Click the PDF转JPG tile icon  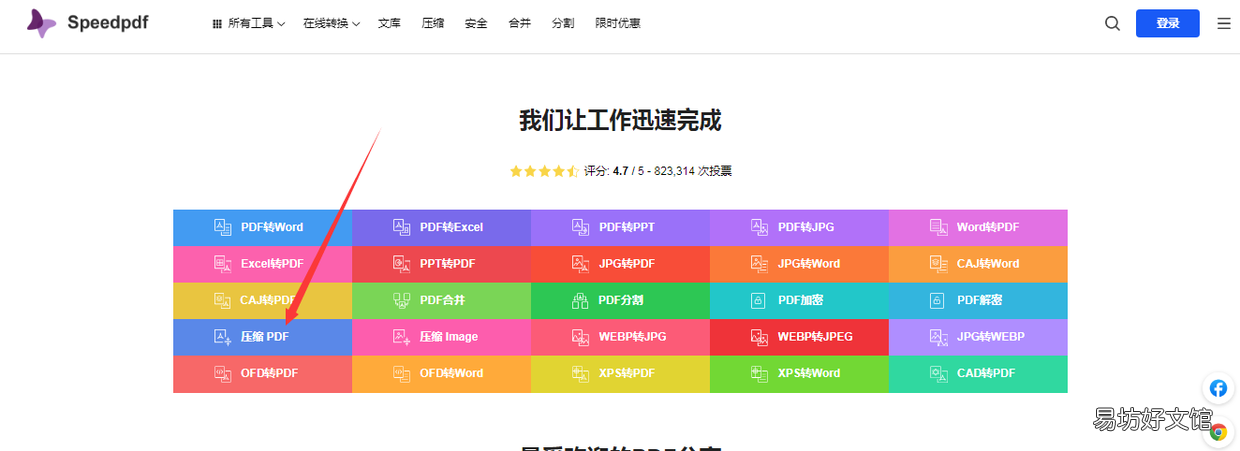(759, 227)
